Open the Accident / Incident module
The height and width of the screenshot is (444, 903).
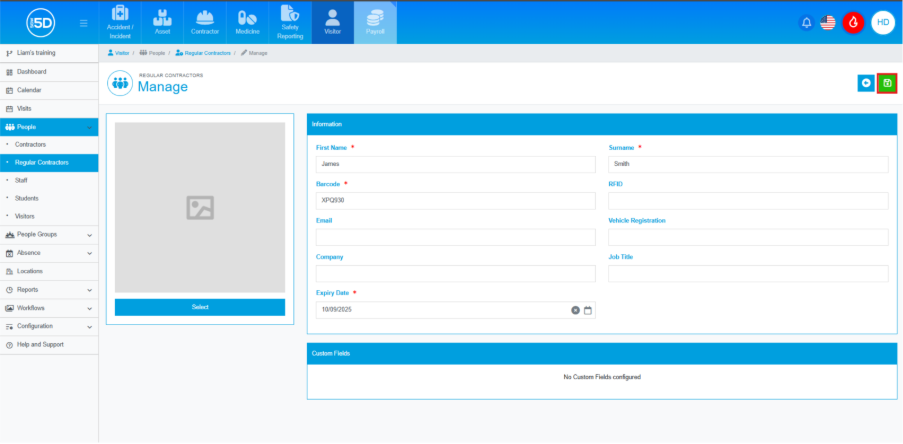[x=120, y=22]
